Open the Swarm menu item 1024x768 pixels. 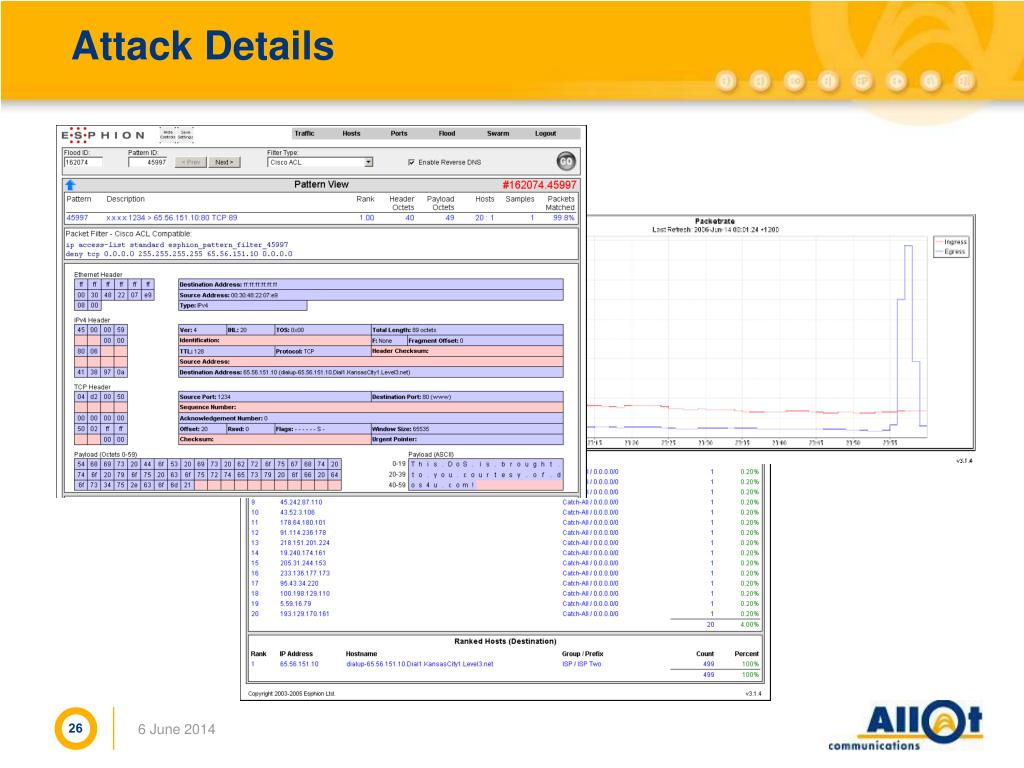tap(498, 133)
